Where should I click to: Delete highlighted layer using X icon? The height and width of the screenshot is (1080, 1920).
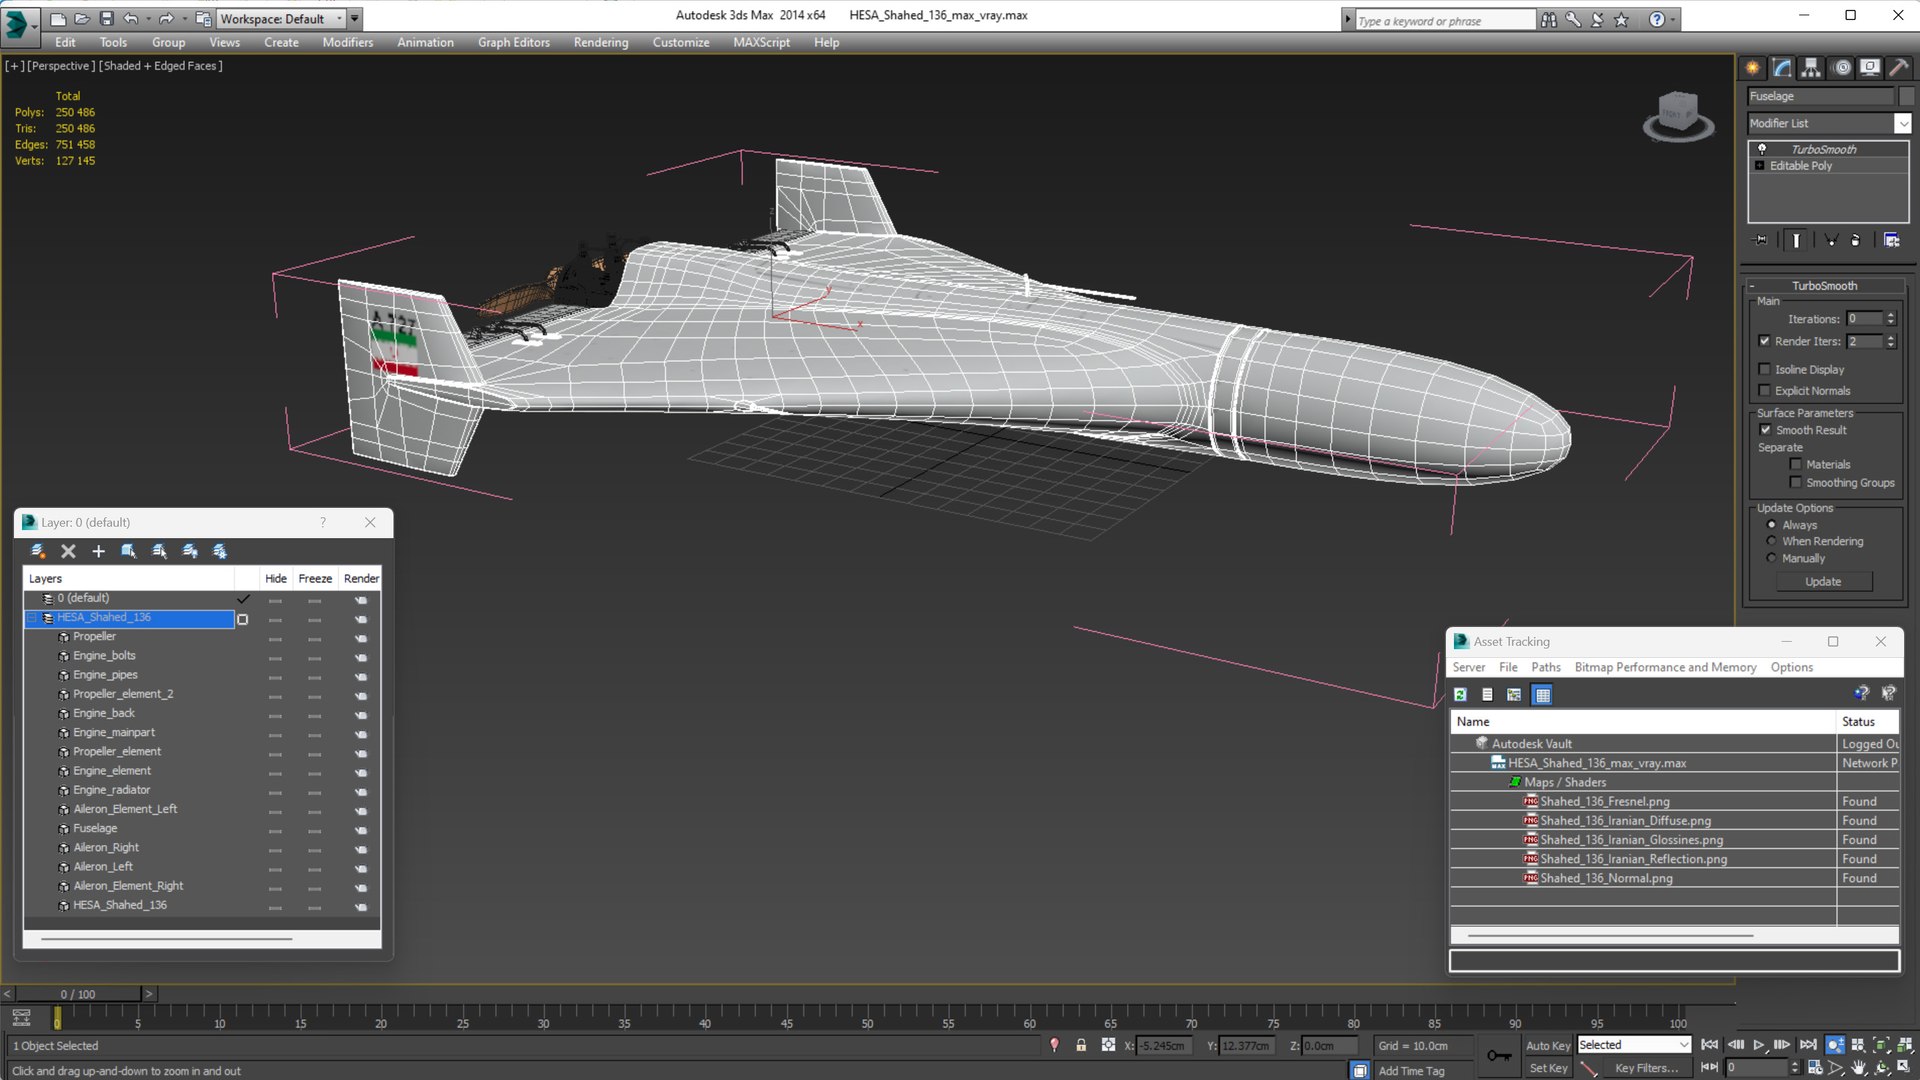pyautogui.click(x=68, y=551)
